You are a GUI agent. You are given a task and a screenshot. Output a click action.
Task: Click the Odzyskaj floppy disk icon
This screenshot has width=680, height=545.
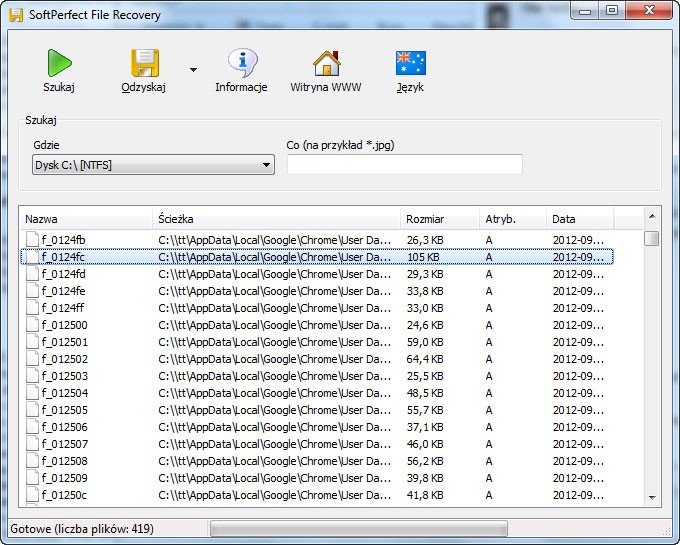pyautogui.click(x=143, y=63)
